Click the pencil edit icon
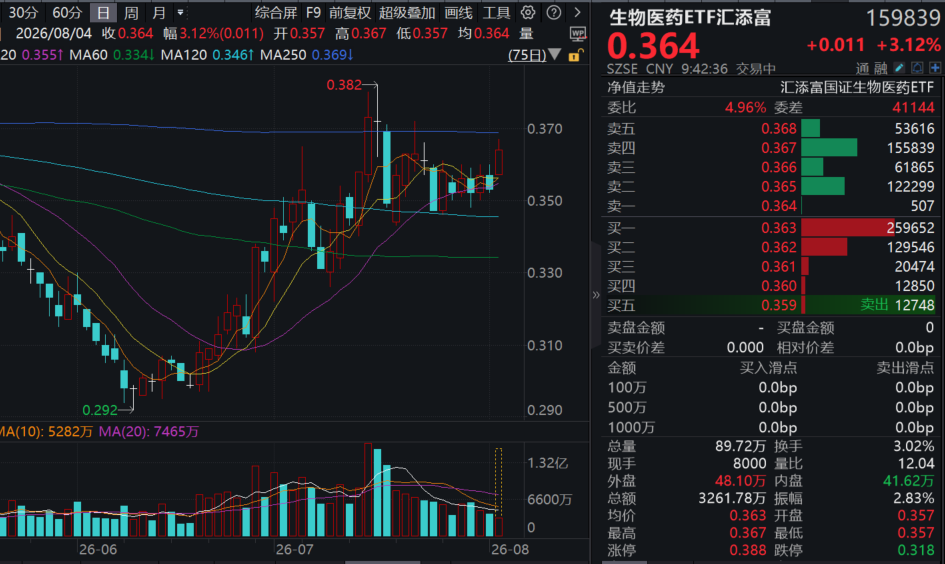The height and width of the screenshot is (564, 945). click(899, 67)
